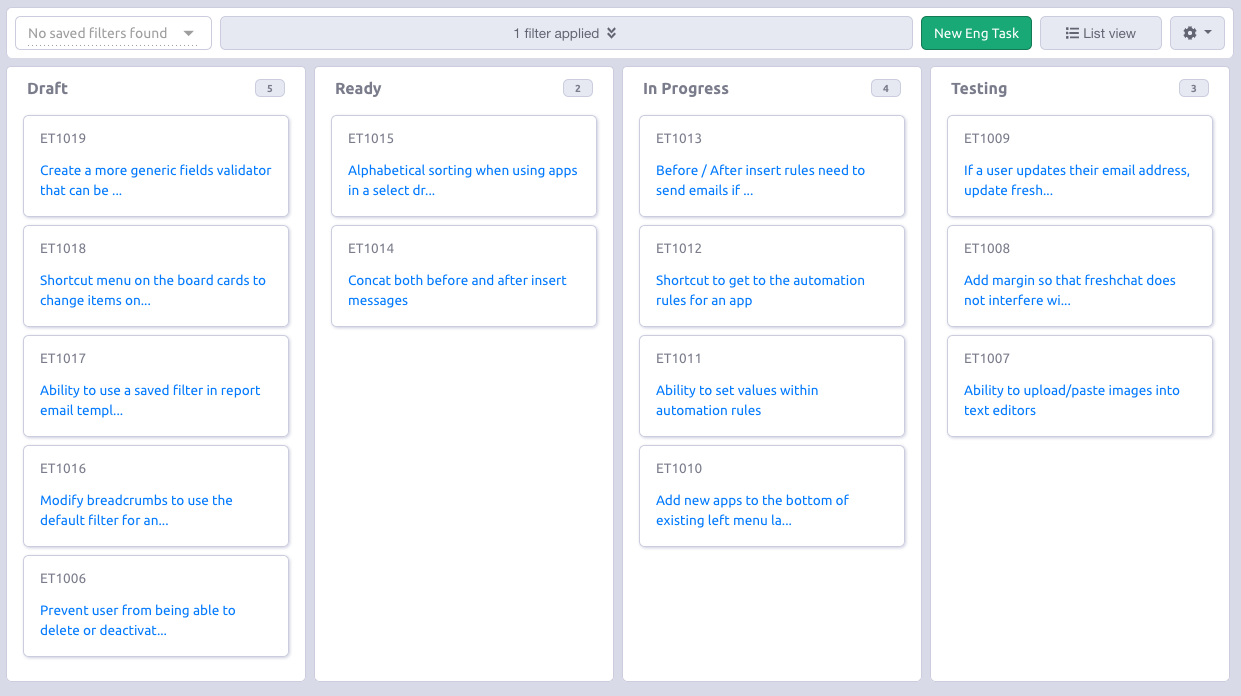Select the ET1010 card
1241x696 pixels.
771,469
